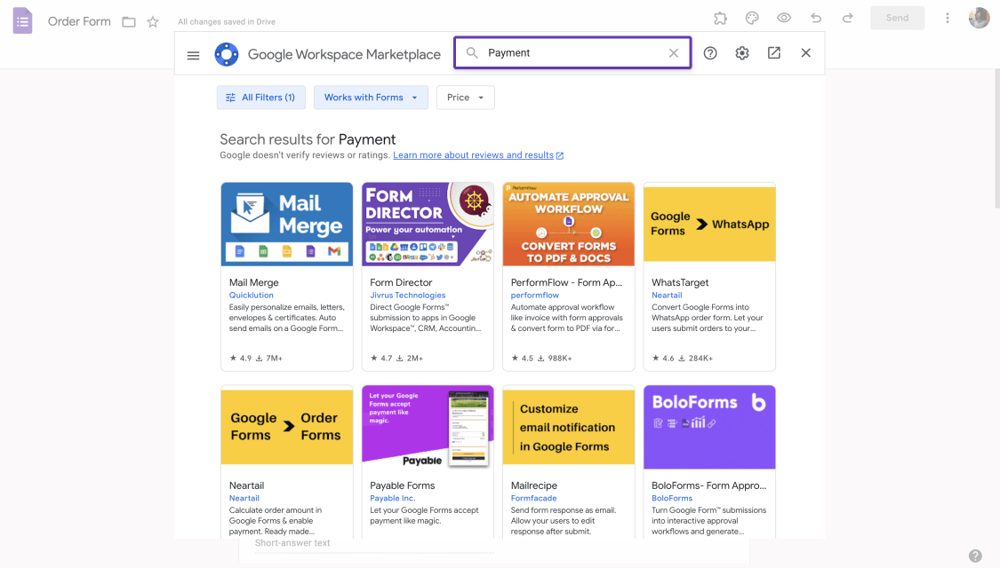
Task: Click the WhatsTarget 284K+ downloads
Action: (696, 358)
